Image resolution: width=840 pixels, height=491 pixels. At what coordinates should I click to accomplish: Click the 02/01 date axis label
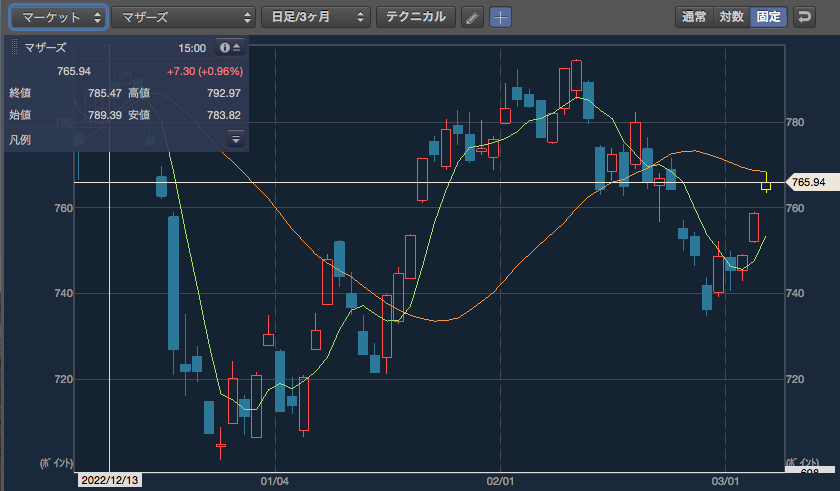click(500, 481)
